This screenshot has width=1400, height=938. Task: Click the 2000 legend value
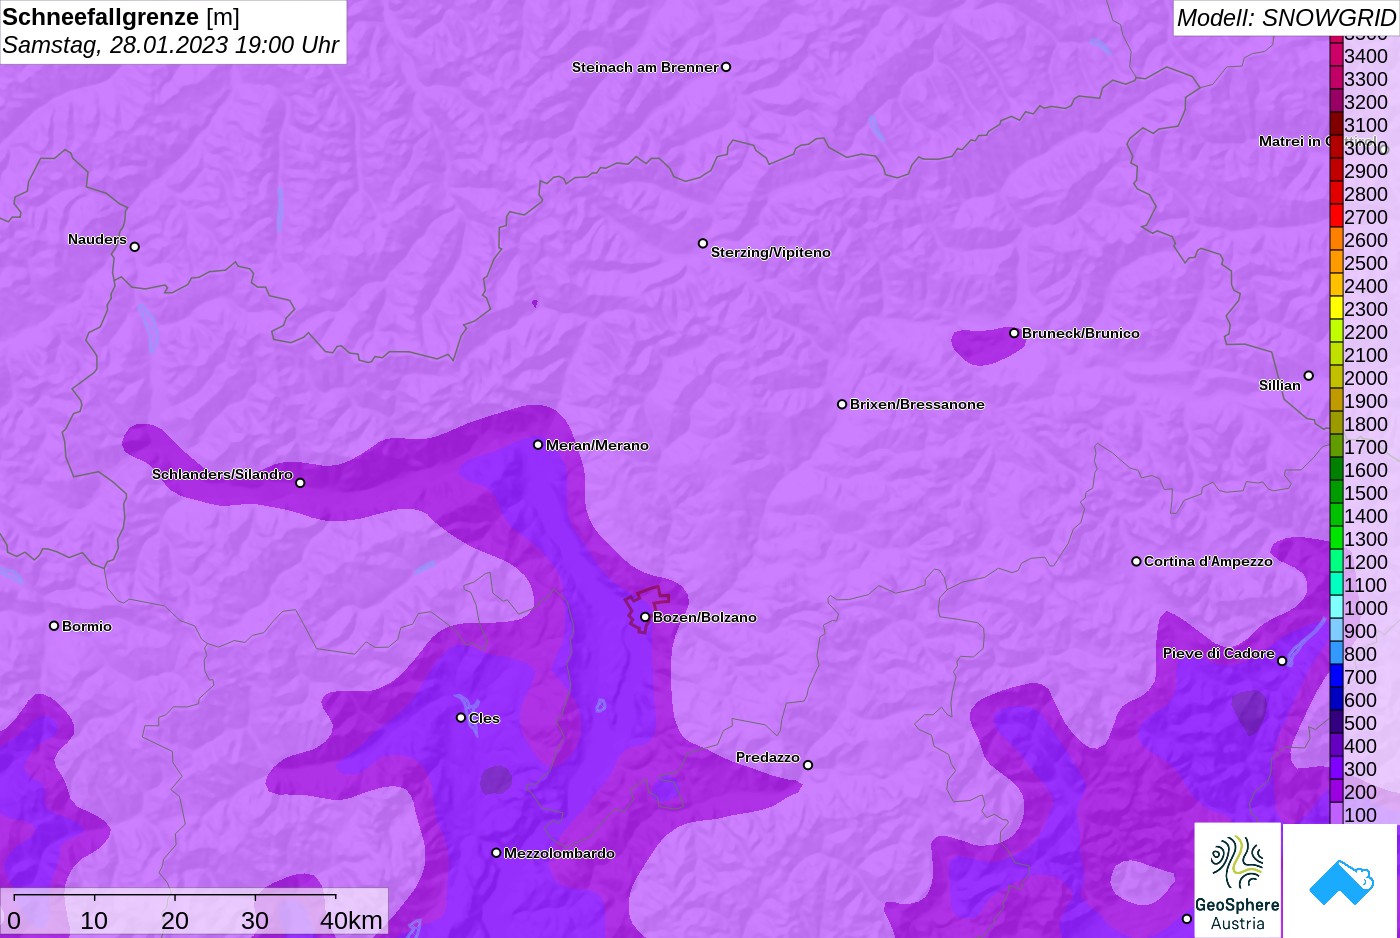[x=1366, y=378]
